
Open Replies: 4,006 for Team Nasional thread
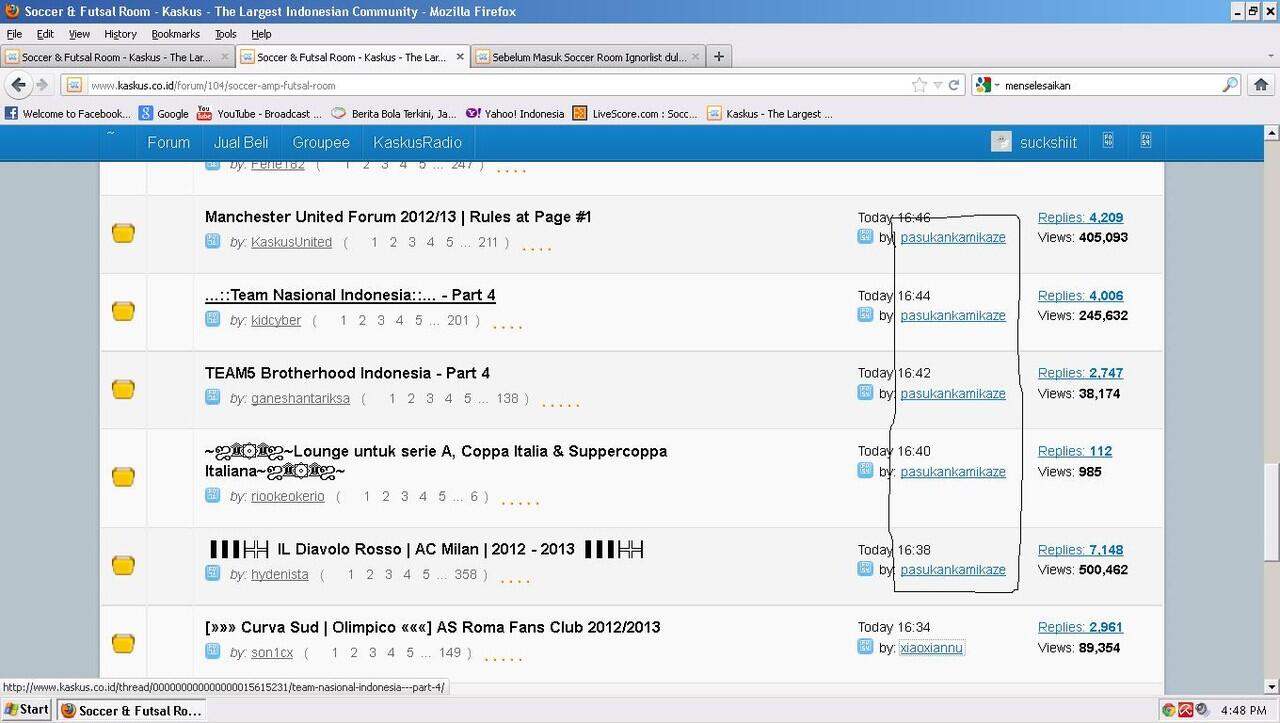1080,295
